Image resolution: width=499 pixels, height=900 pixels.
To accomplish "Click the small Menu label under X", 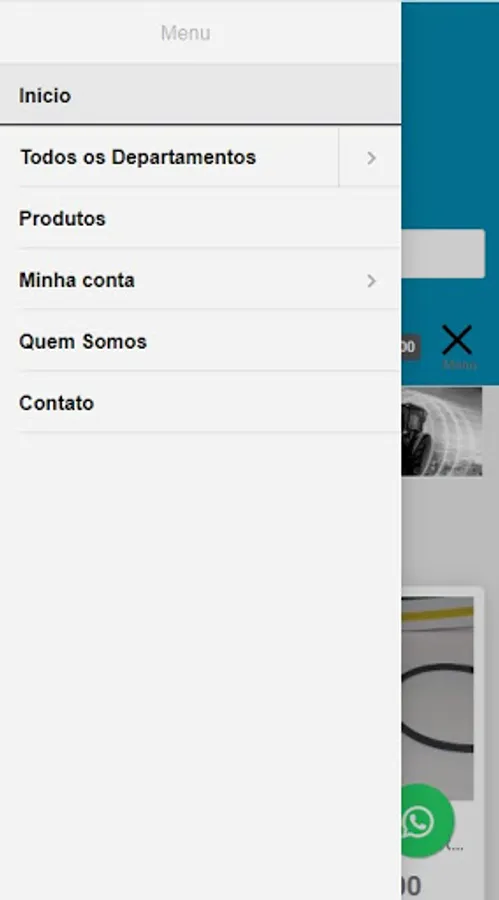I will coord(459,364).
